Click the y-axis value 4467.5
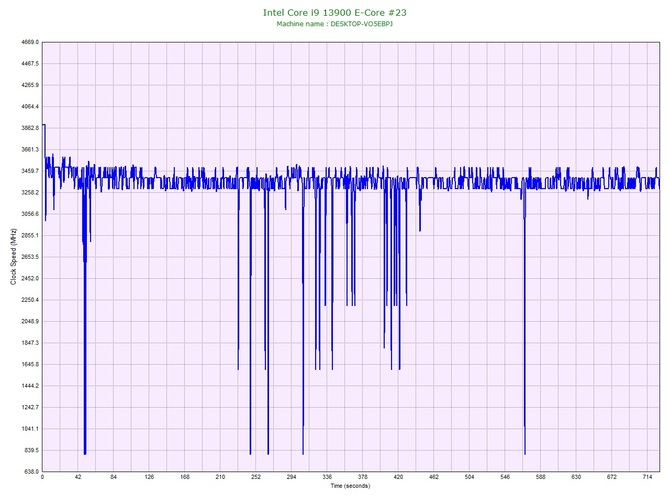 [x=30, y=64]
